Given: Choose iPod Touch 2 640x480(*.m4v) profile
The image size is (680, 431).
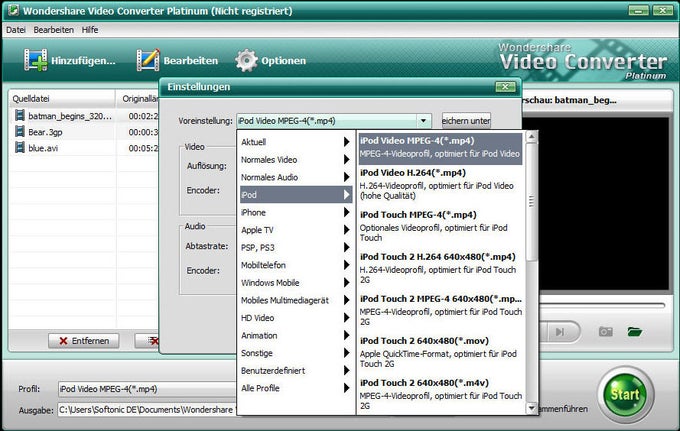Looking at the screenshot, I should point(441,395).
